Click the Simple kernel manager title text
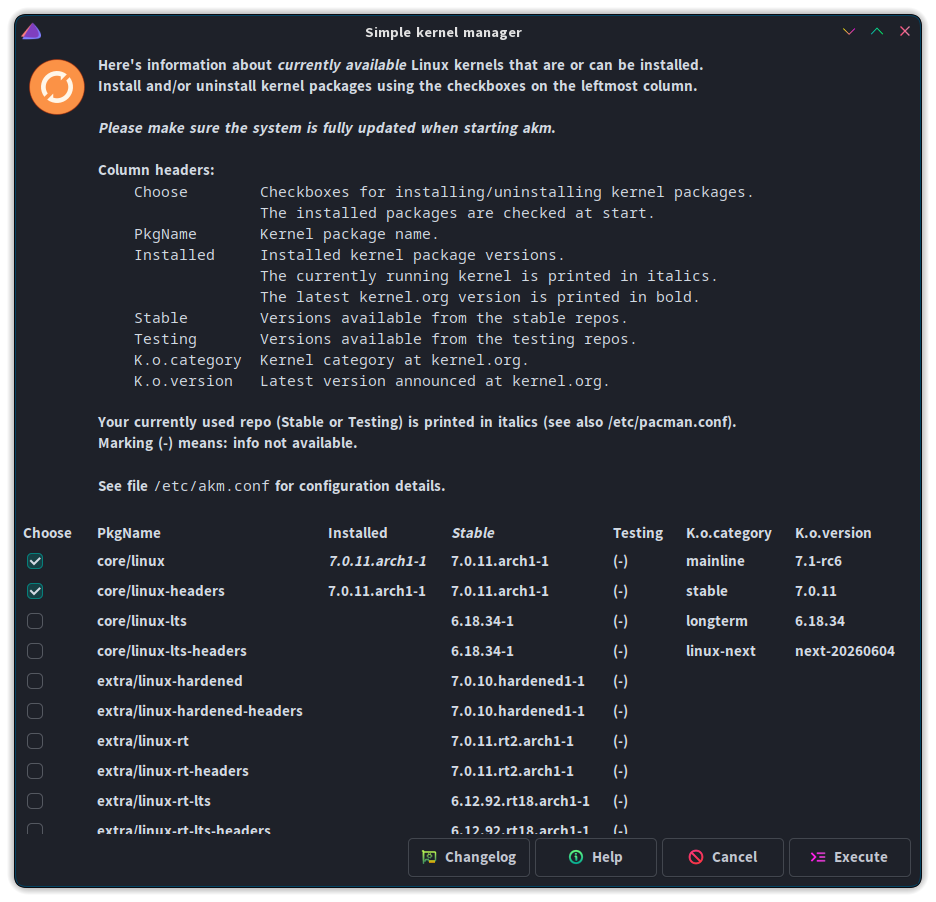The width and height of the screenshot is (936, 902). click(444, 32)
